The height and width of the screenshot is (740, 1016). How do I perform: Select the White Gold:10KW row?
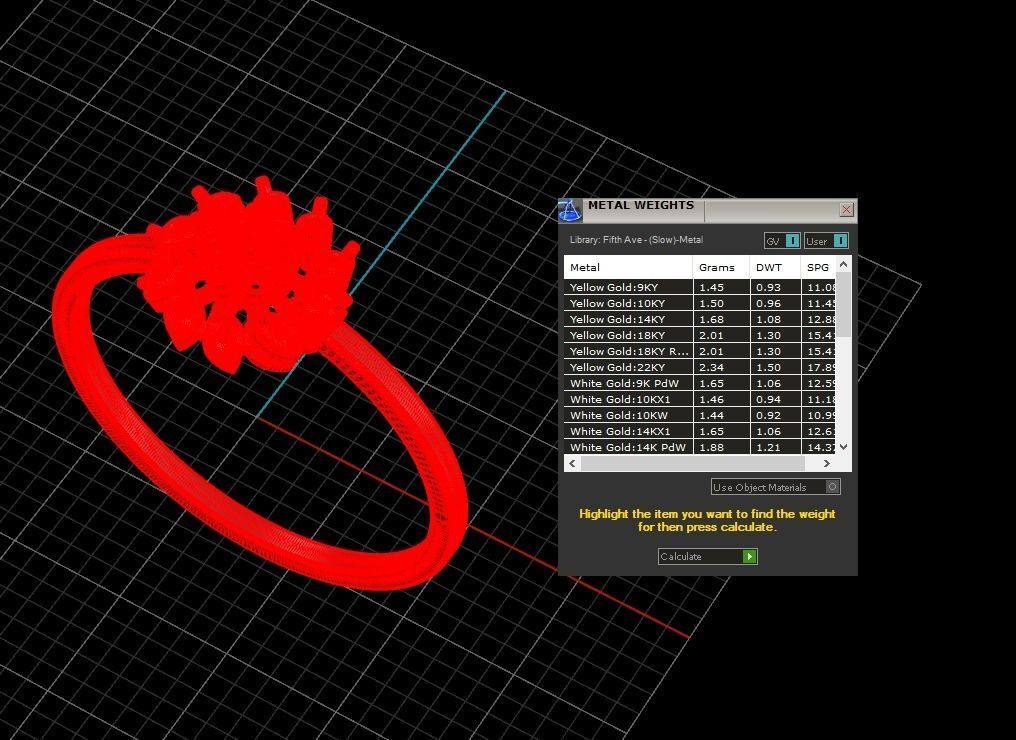point(700,415)
